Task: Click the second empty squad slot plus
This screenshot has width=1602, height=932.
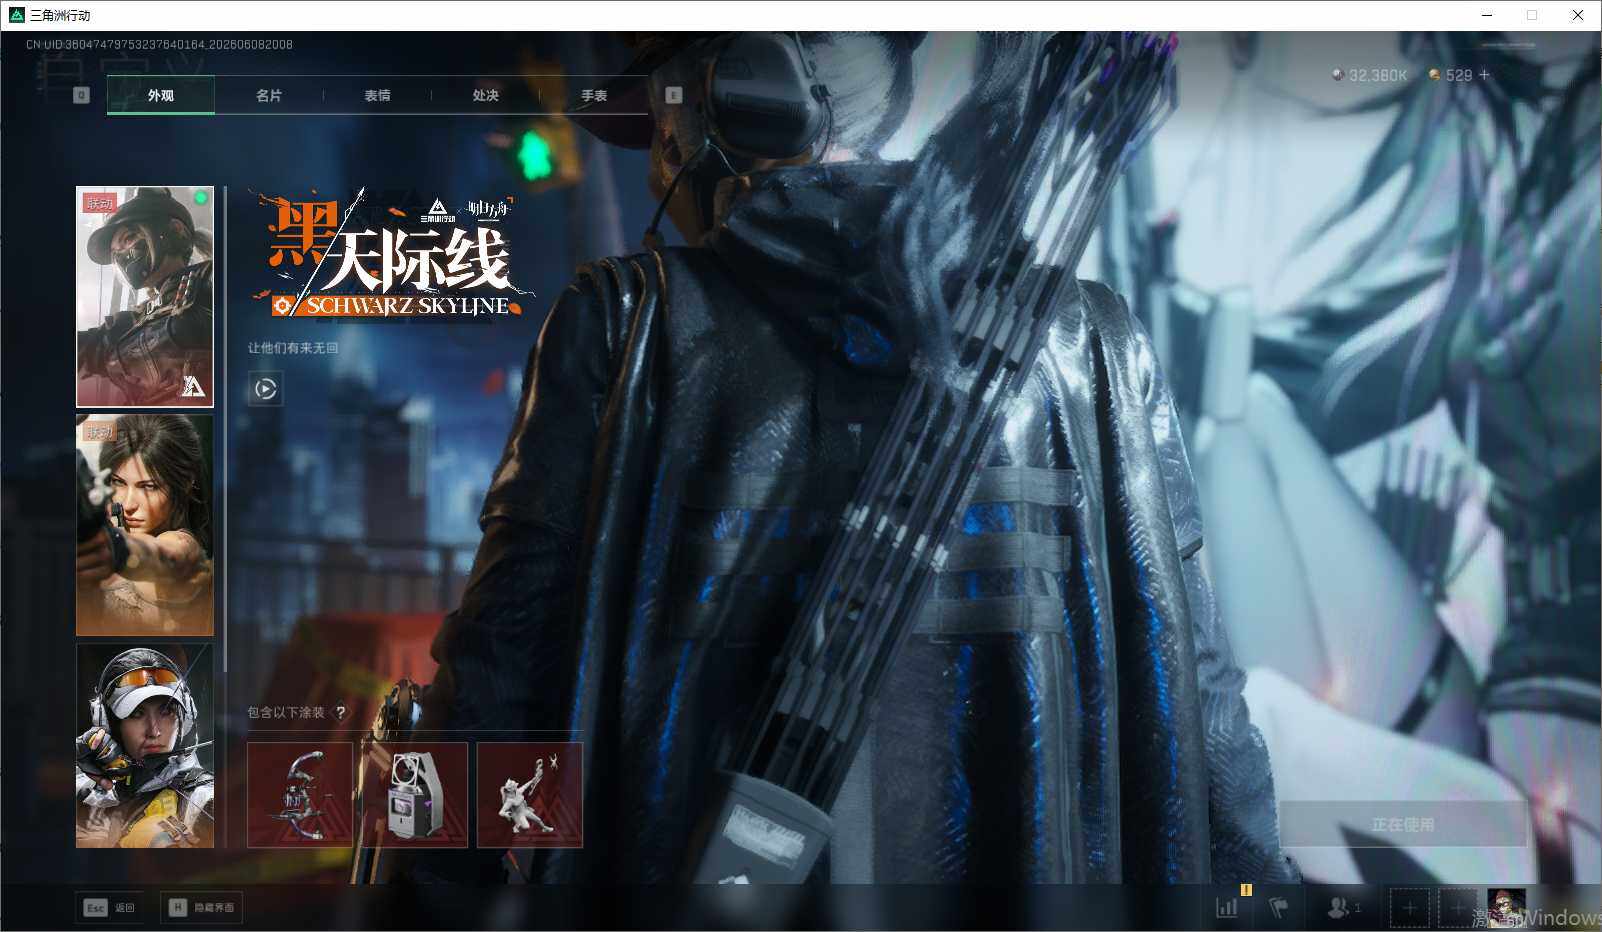Action: (1457, 908)
